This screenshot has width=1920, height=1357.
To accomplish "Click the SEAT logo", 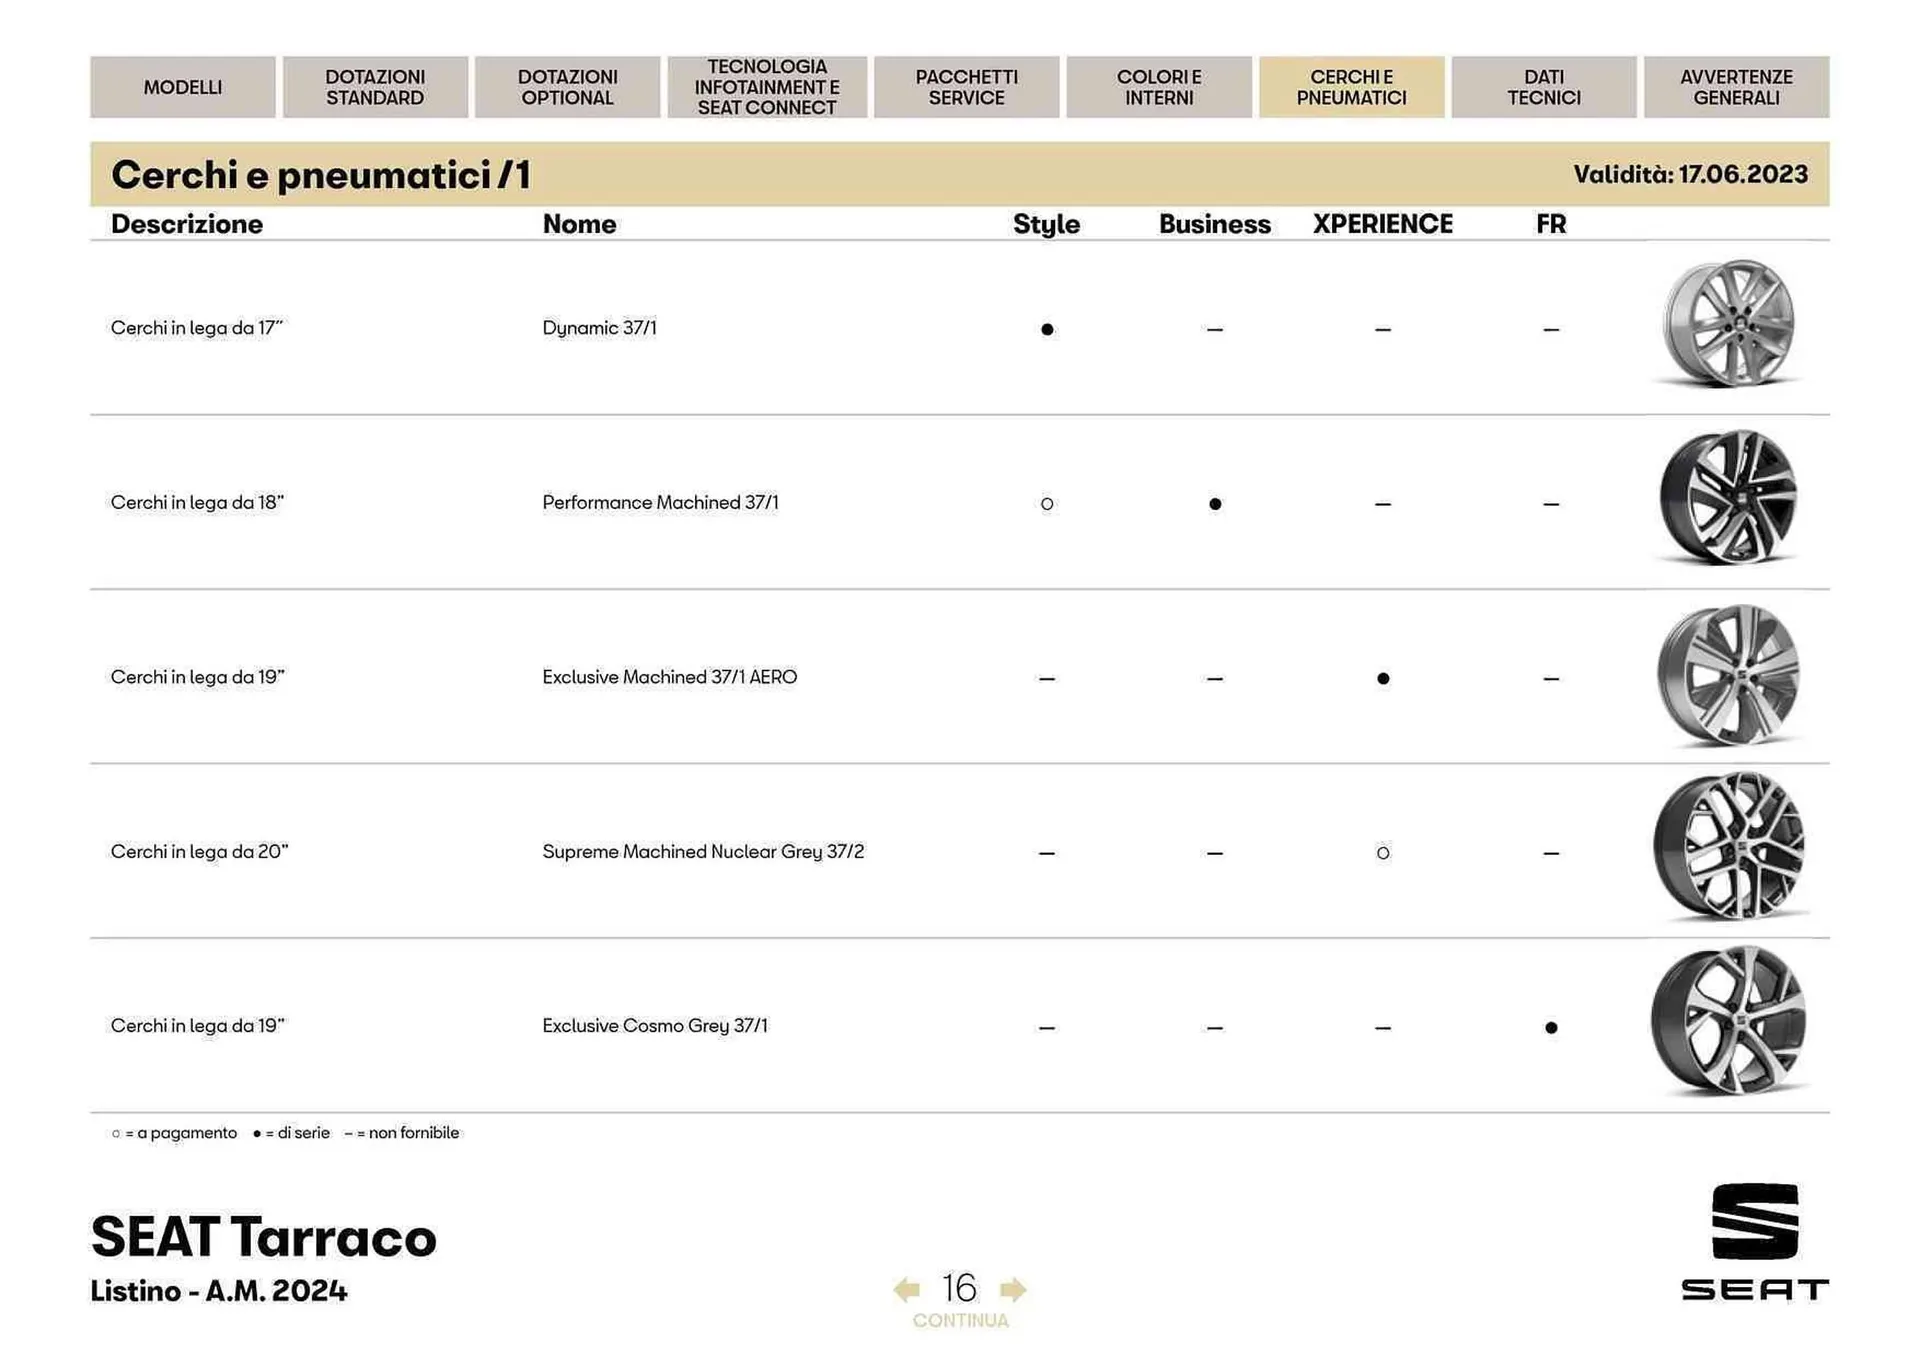I will point(1755,1242).
